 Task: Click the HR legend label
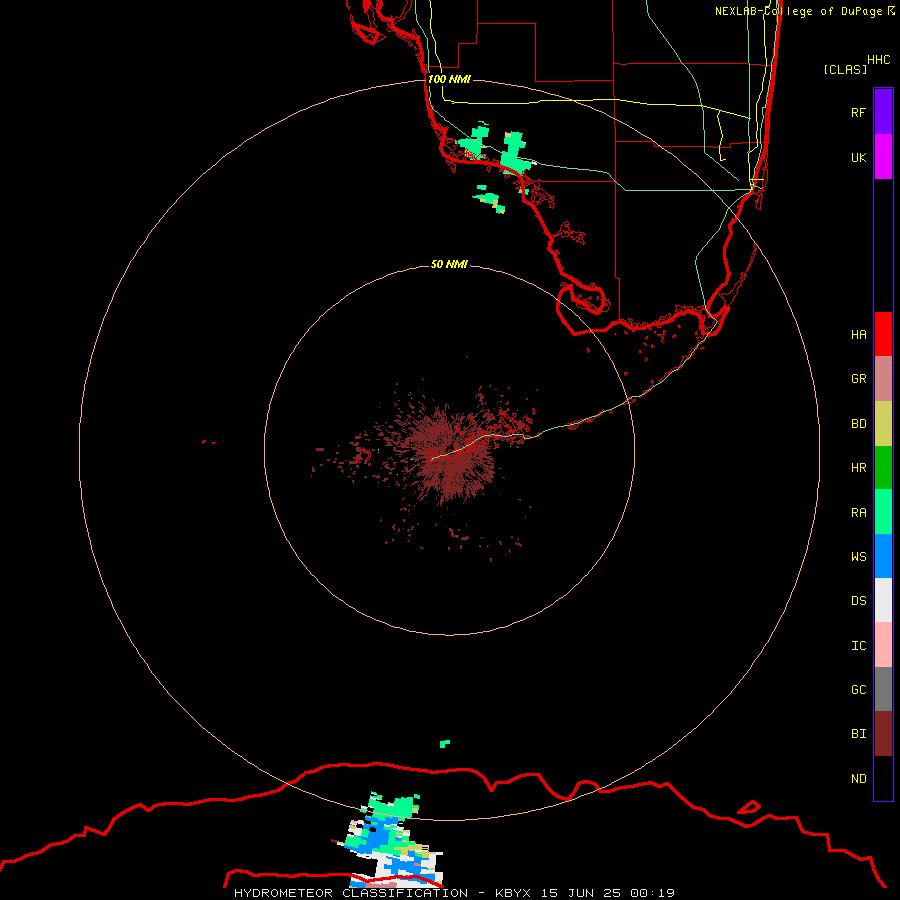click(x=858, y=468)
